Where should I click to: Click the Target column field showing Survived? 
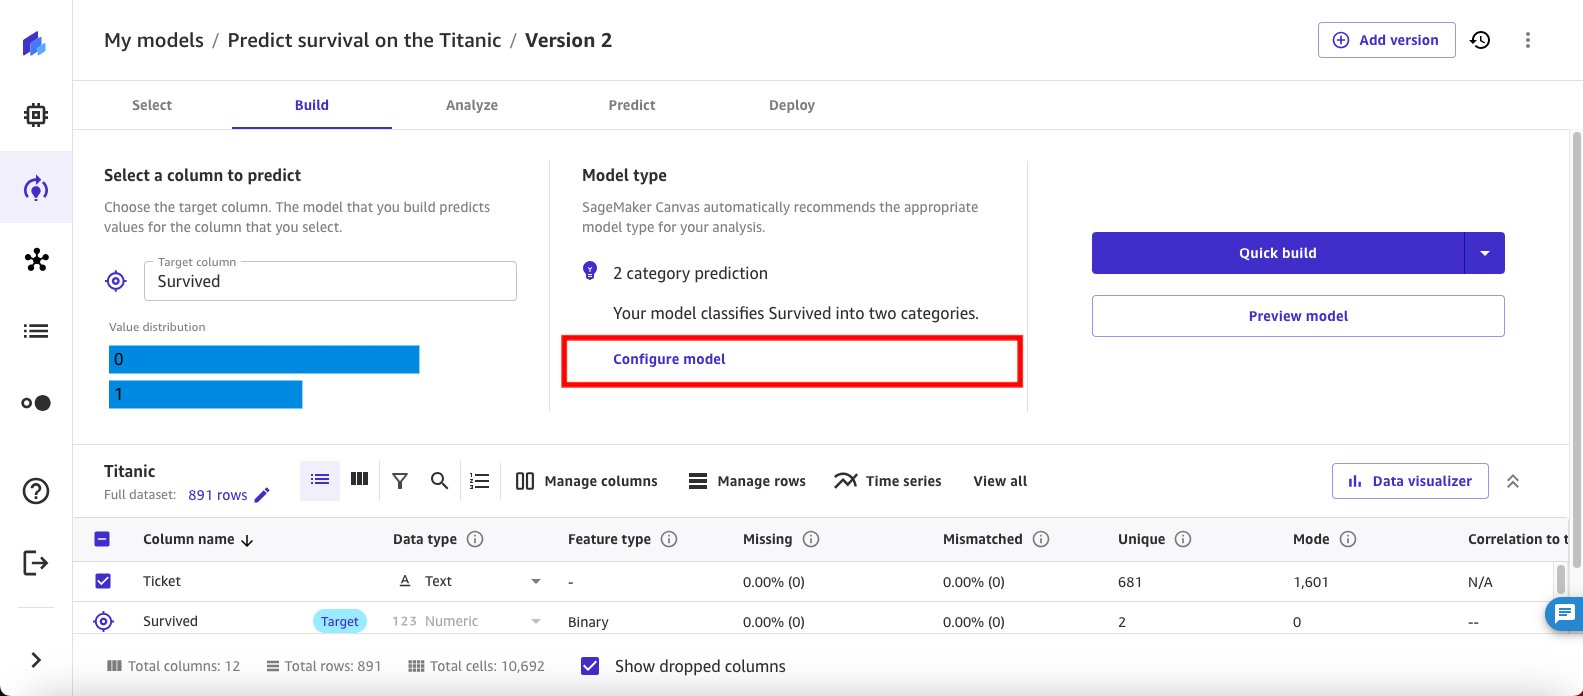[330, 281]
